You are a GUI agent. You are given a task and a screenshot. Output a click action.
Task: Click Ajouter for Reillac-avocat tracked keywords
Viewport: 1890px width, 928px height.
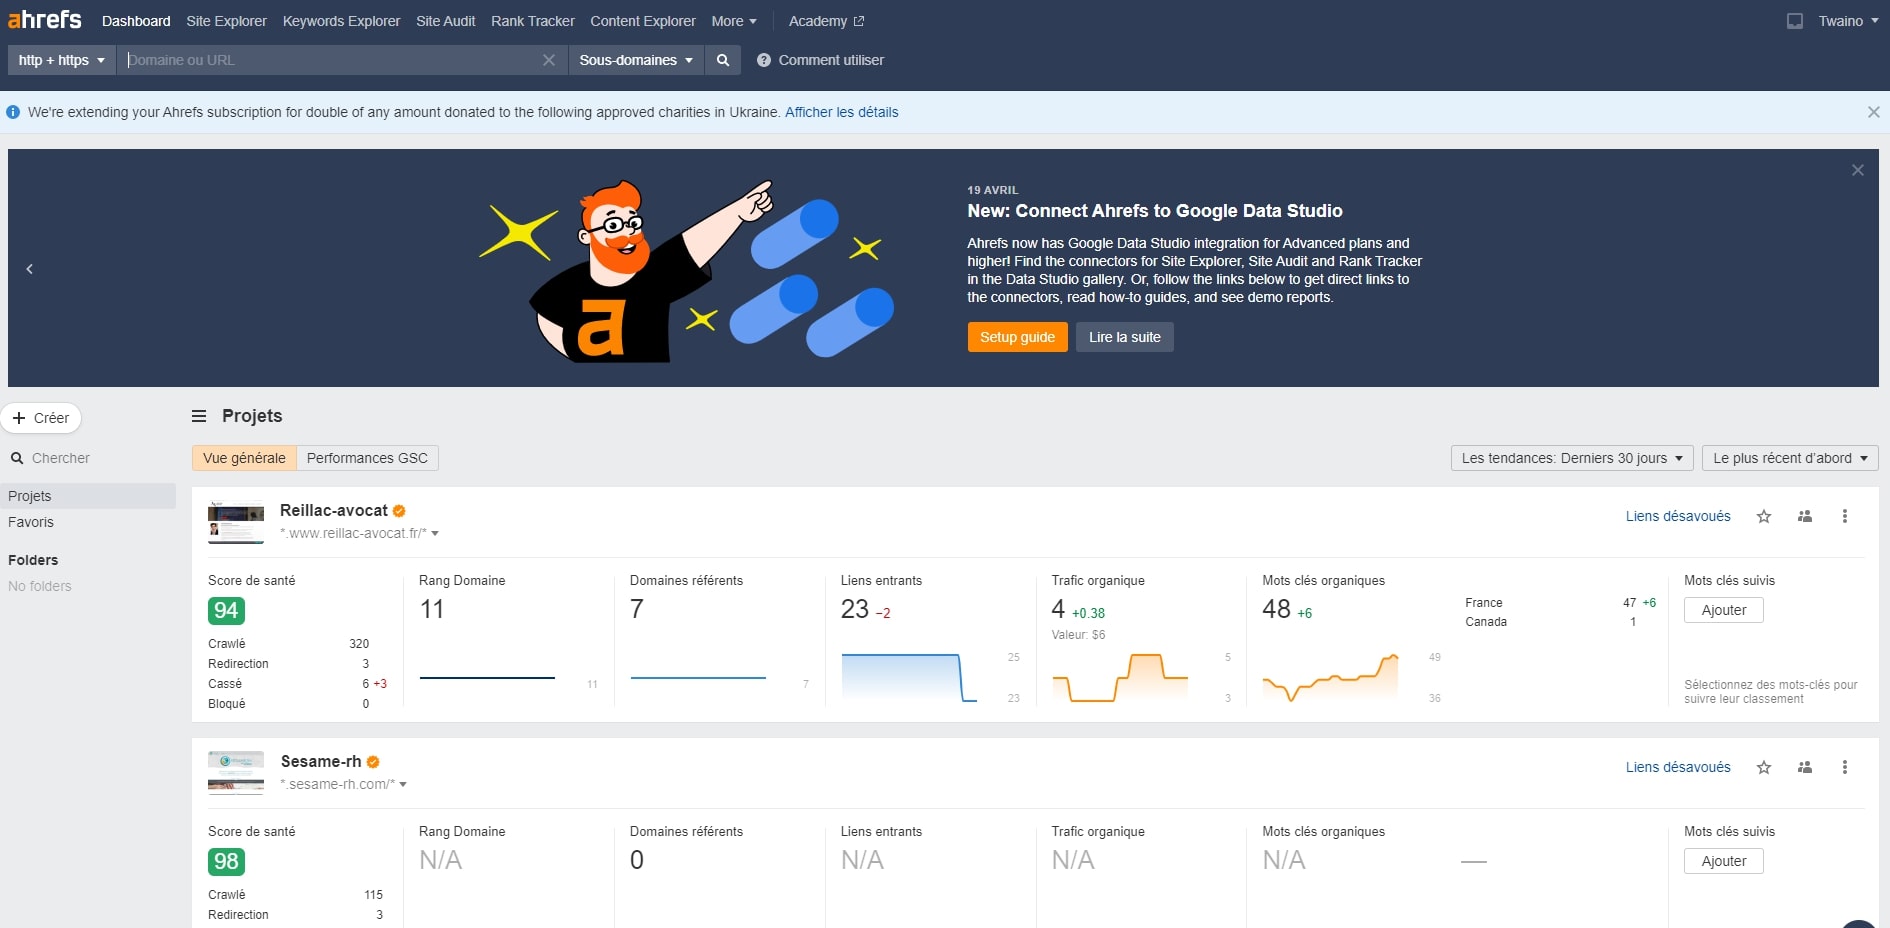[1724, 610]
